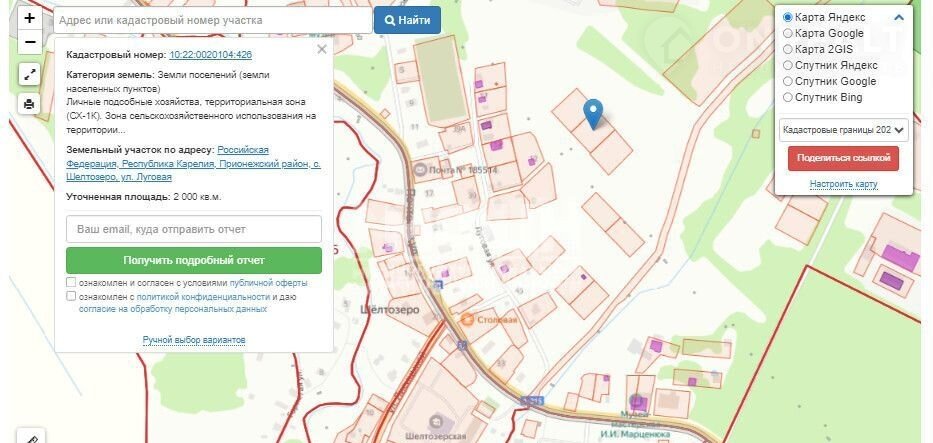Toggle fullscreen map view

(x=29, y=74)
